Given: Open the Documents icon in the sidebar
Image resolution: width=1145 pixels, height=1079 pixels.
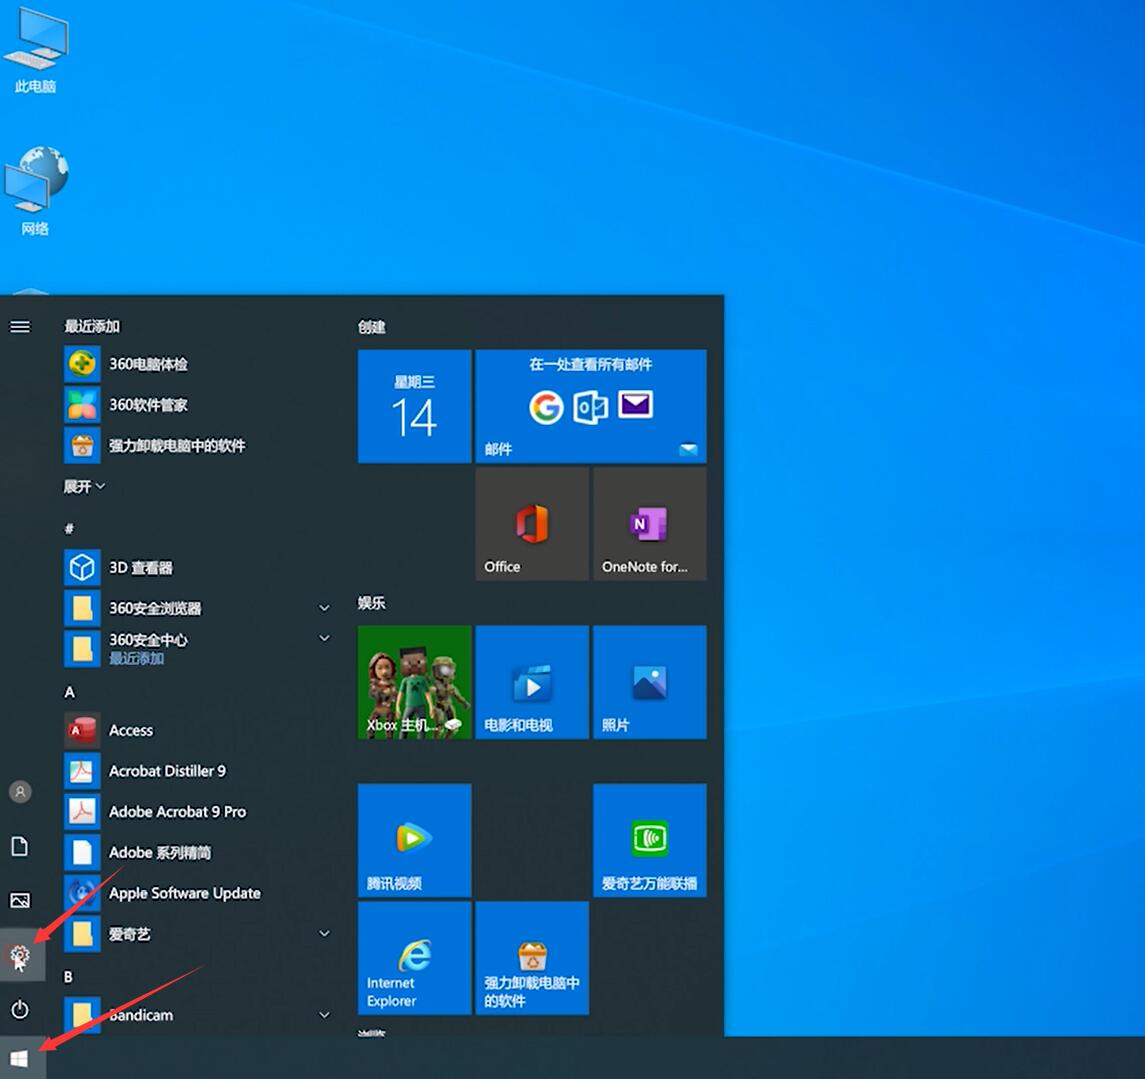Looking at the screenshot, I should coord(20,846).
